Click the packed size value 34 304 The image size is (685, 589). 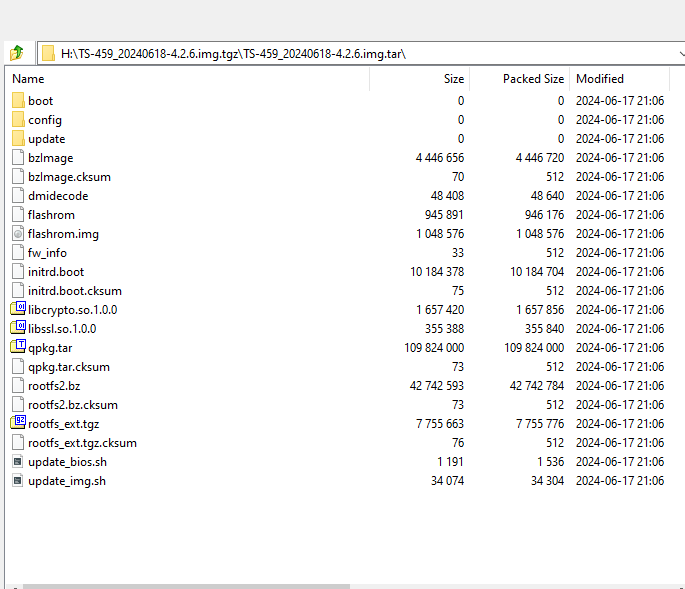[x=547, y=481]
